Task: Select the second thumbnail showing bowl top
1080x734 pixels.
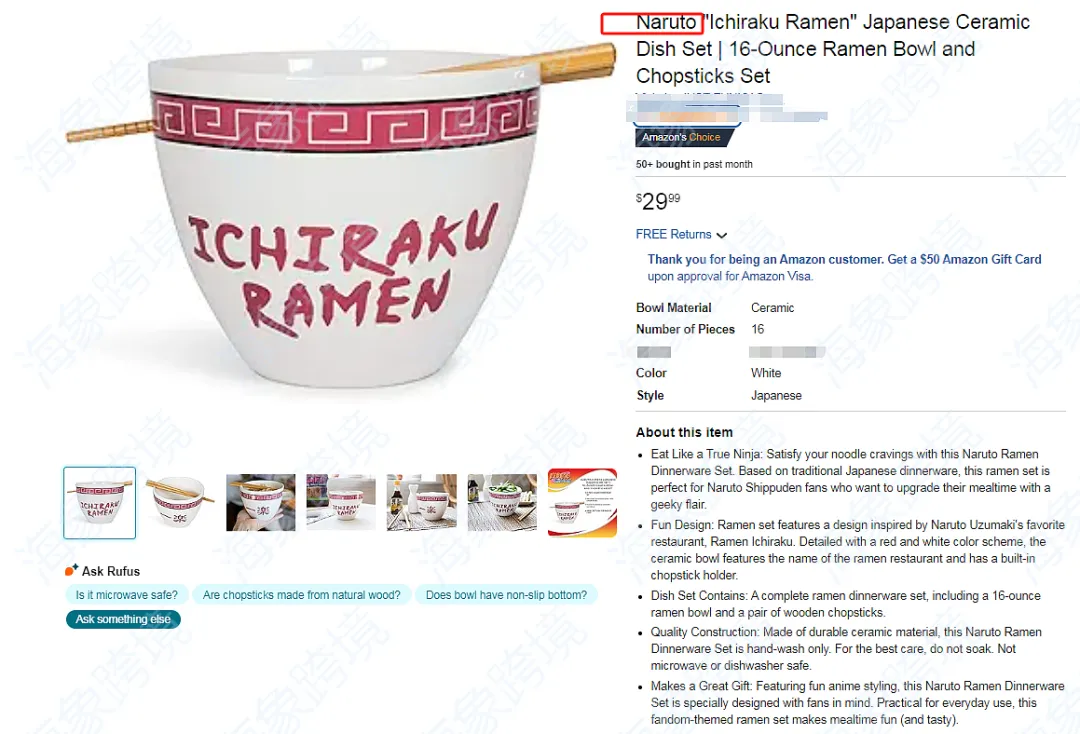Action: [x=180, y=503]
